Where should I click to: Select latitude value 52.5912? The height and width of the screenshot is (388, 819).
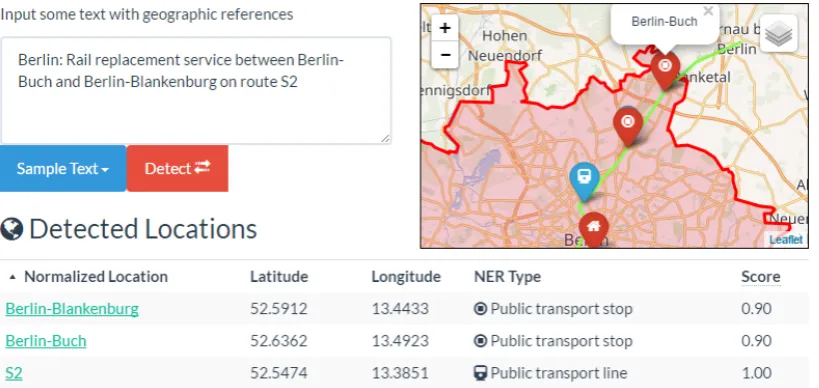[x=278, y=309]
